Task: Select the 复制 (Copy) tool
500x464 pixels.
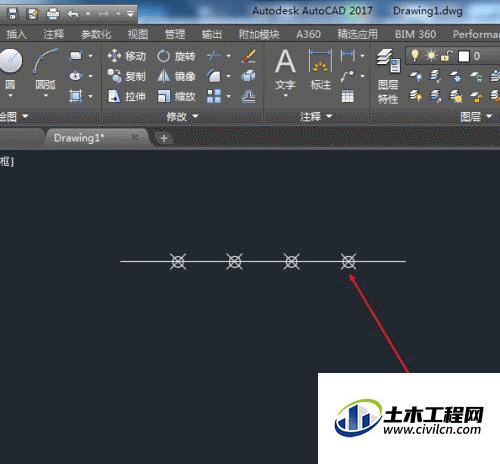Action: click(x=127, y=76)
